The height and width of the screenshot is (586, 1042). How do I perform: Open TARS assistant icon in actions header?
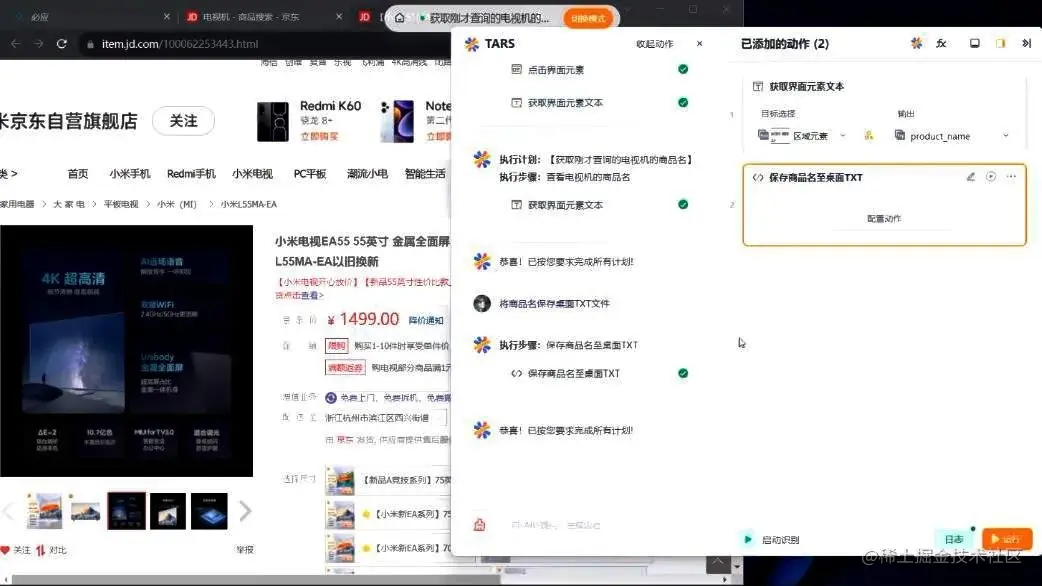point(916,43)
